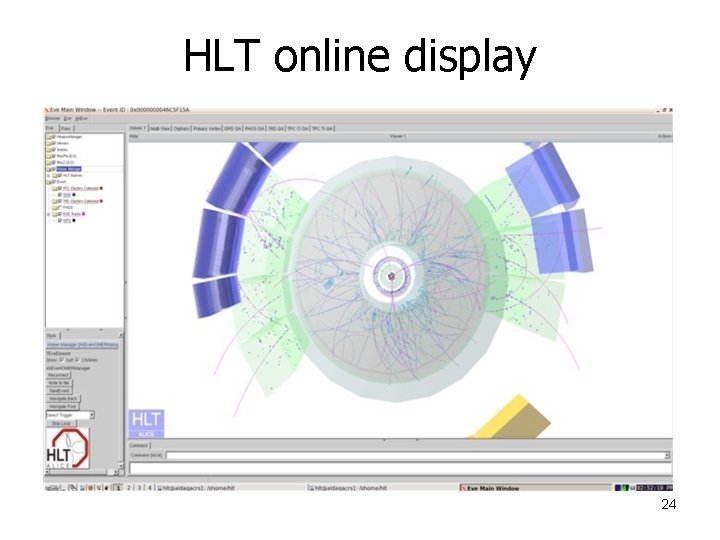
Task: Open Actions menu on viewer toolbar
Action: 664,136
